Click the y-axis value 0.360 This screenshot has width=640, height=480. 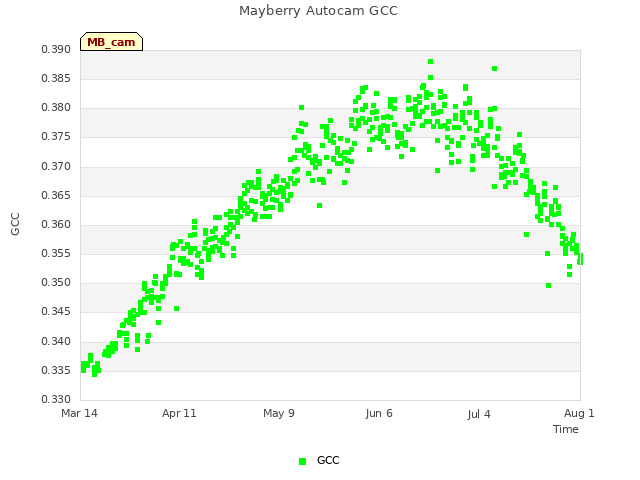(56, 224)
